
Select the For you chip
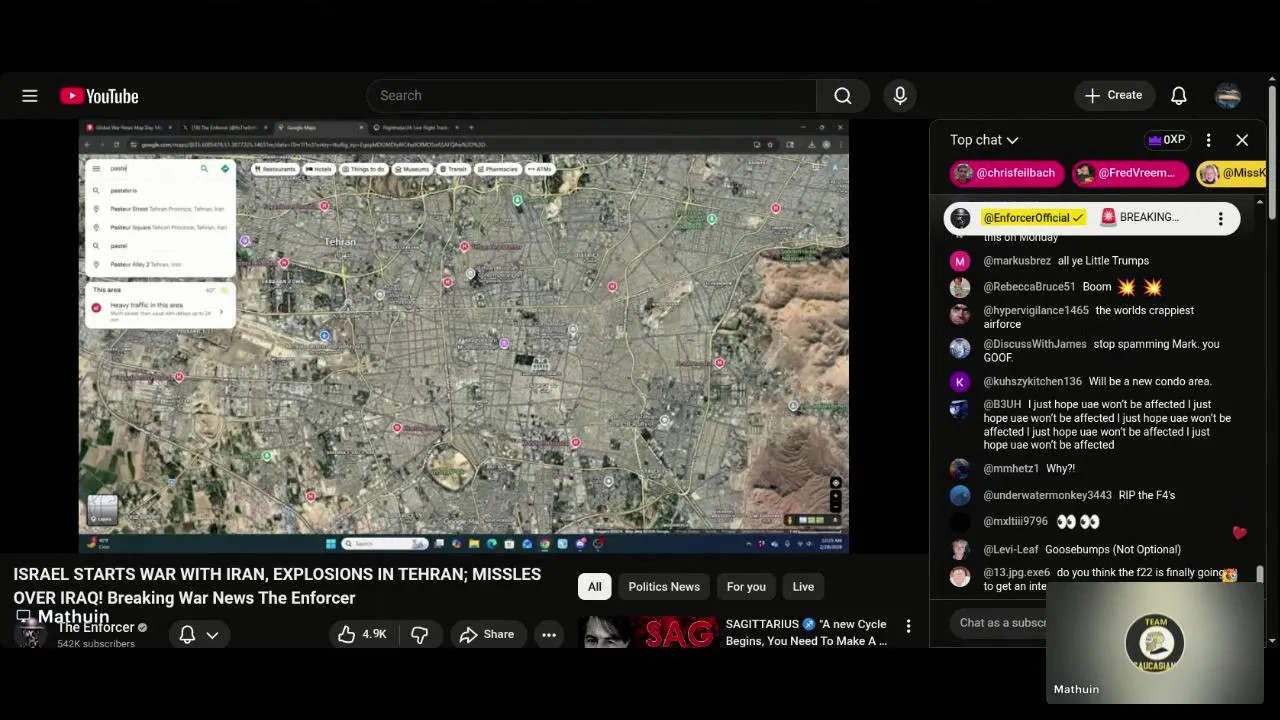click(x=746, y=587)
